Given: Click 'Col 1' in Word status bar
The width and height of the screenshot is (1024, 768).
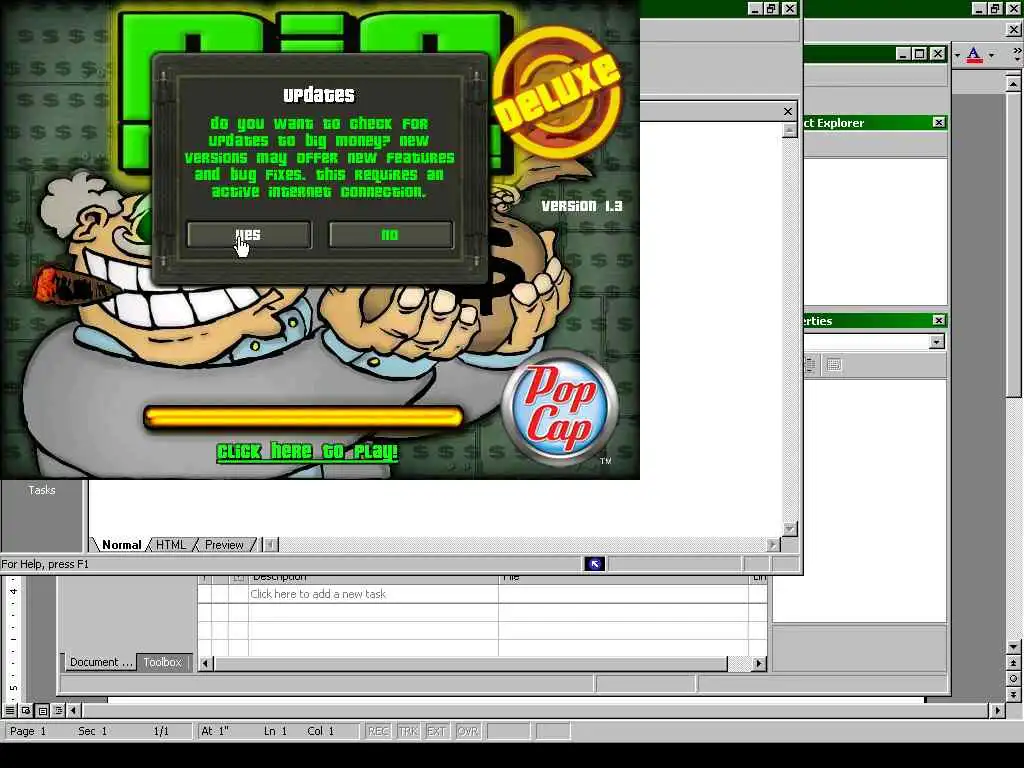Looking at the screenshot, I should pyautogui.click(x=320, y=731).
